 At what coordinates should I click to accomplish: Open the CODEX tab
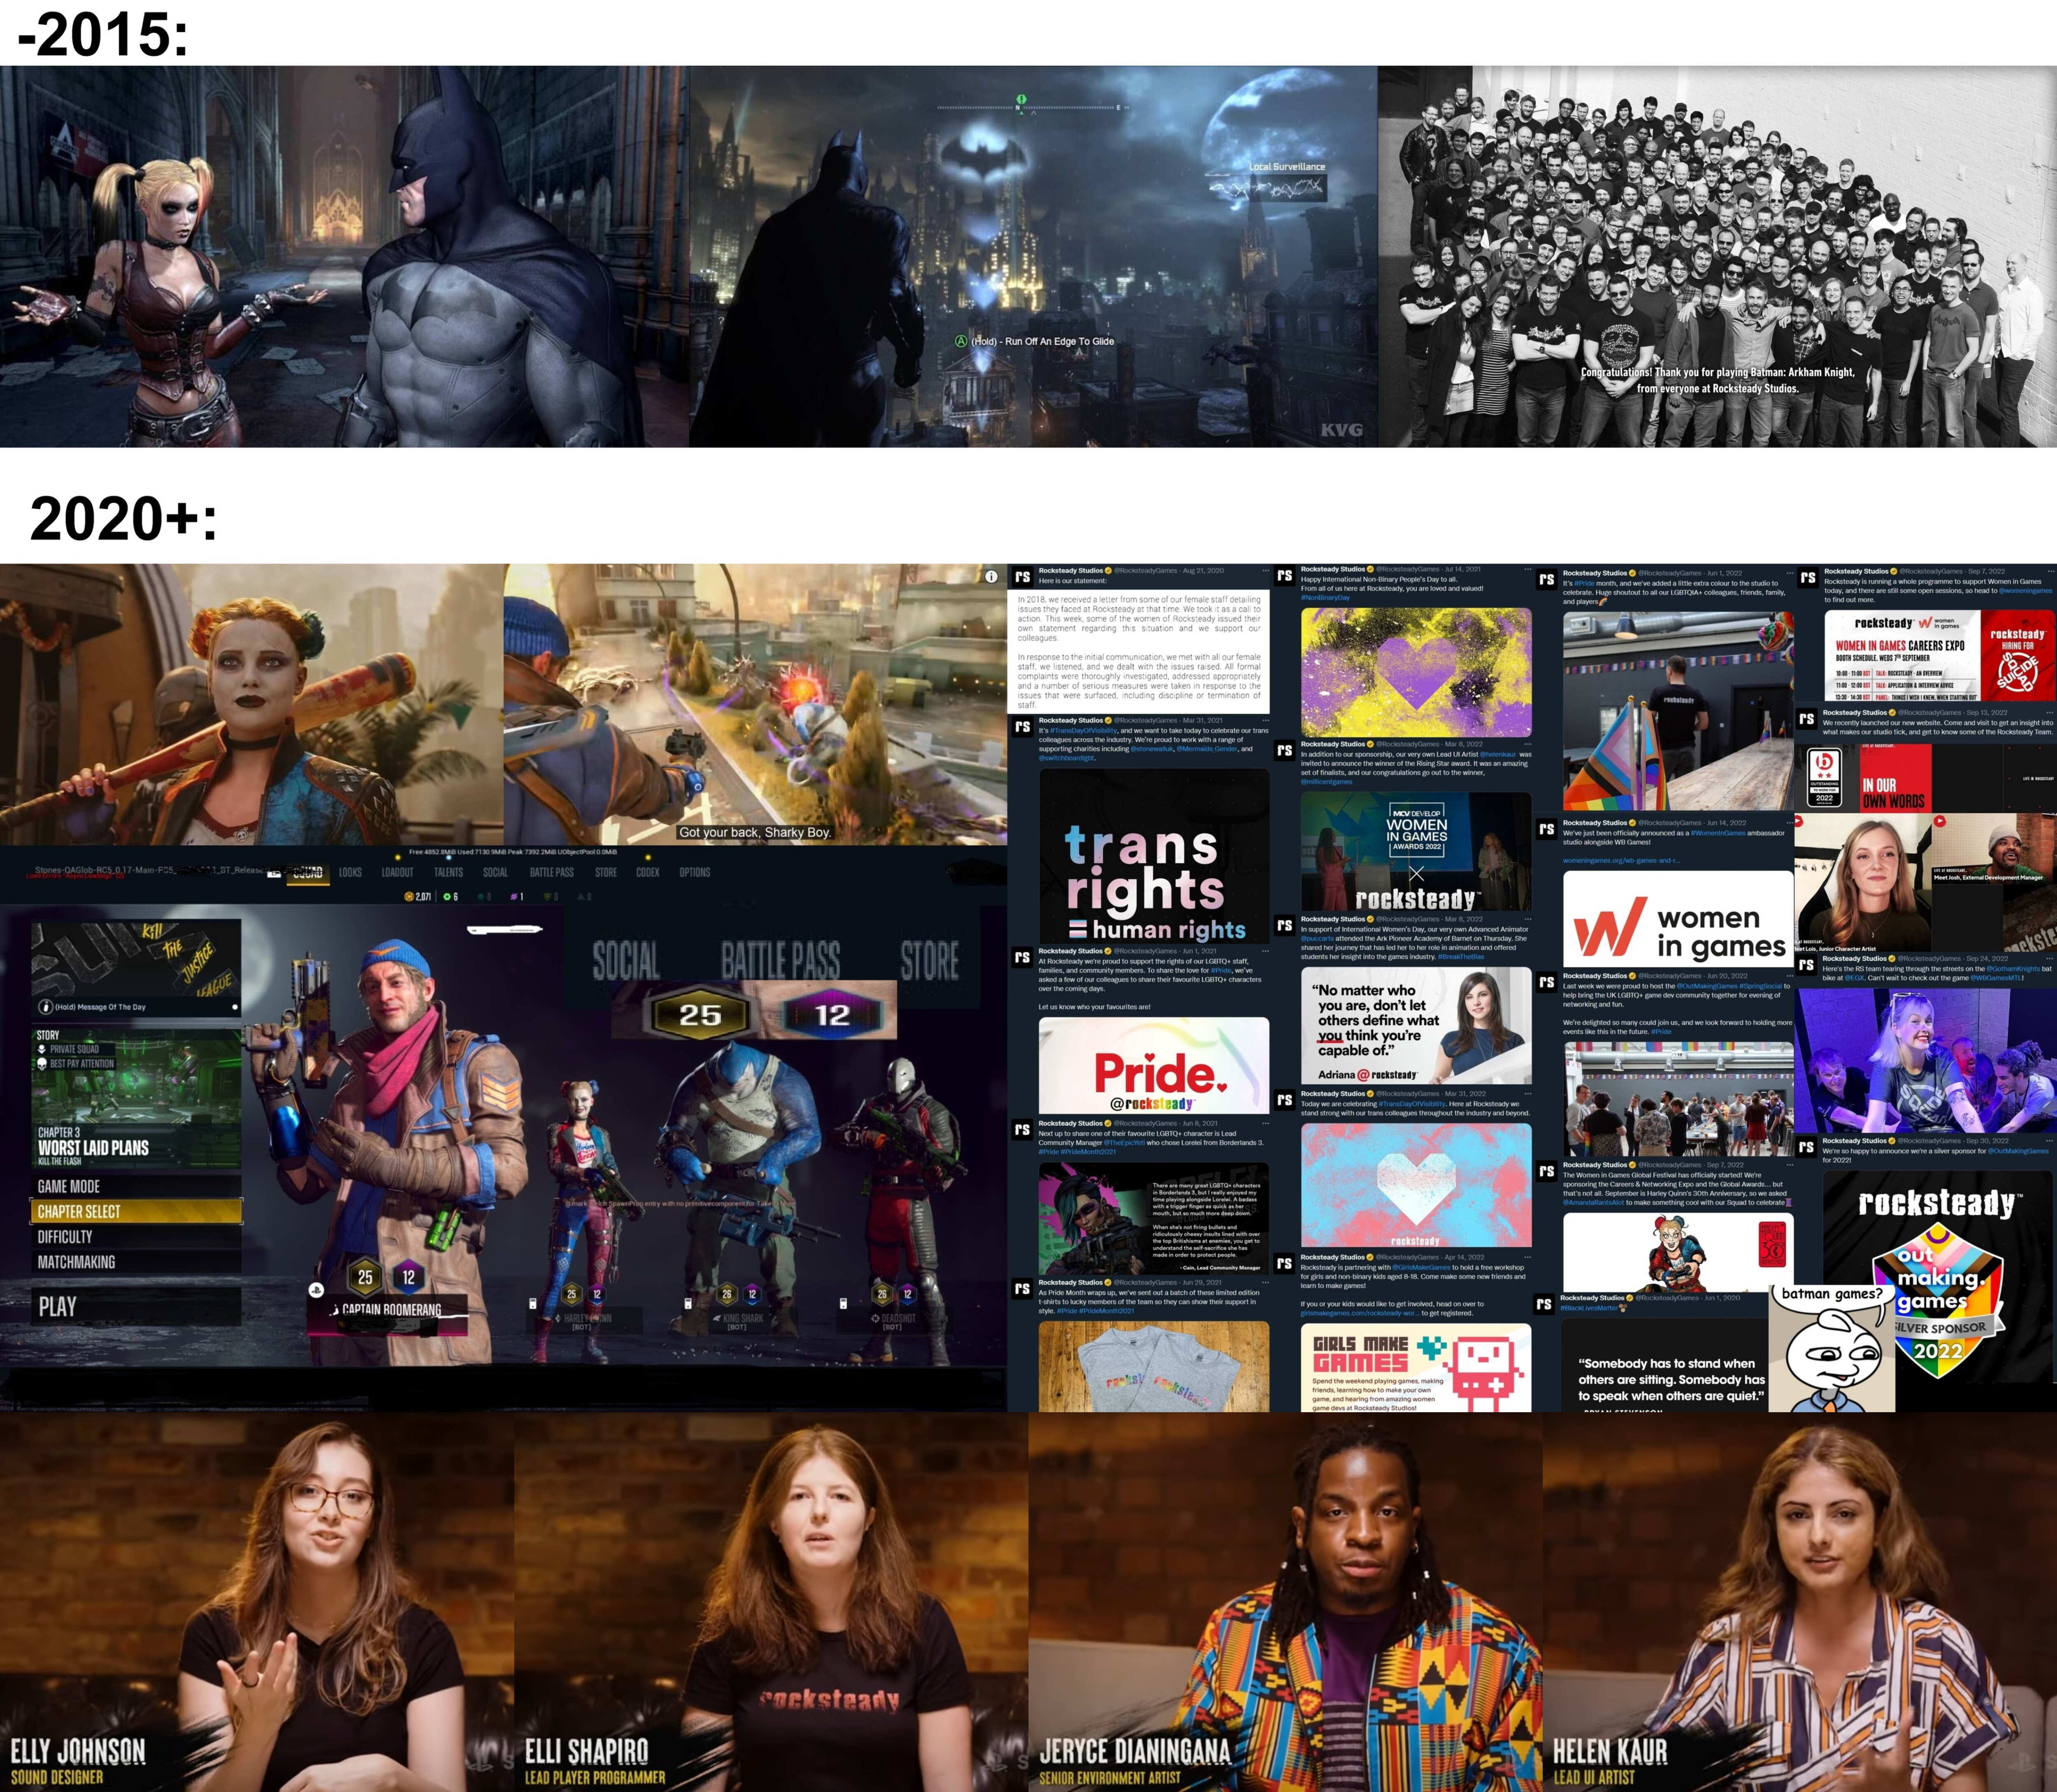(647, 873)
